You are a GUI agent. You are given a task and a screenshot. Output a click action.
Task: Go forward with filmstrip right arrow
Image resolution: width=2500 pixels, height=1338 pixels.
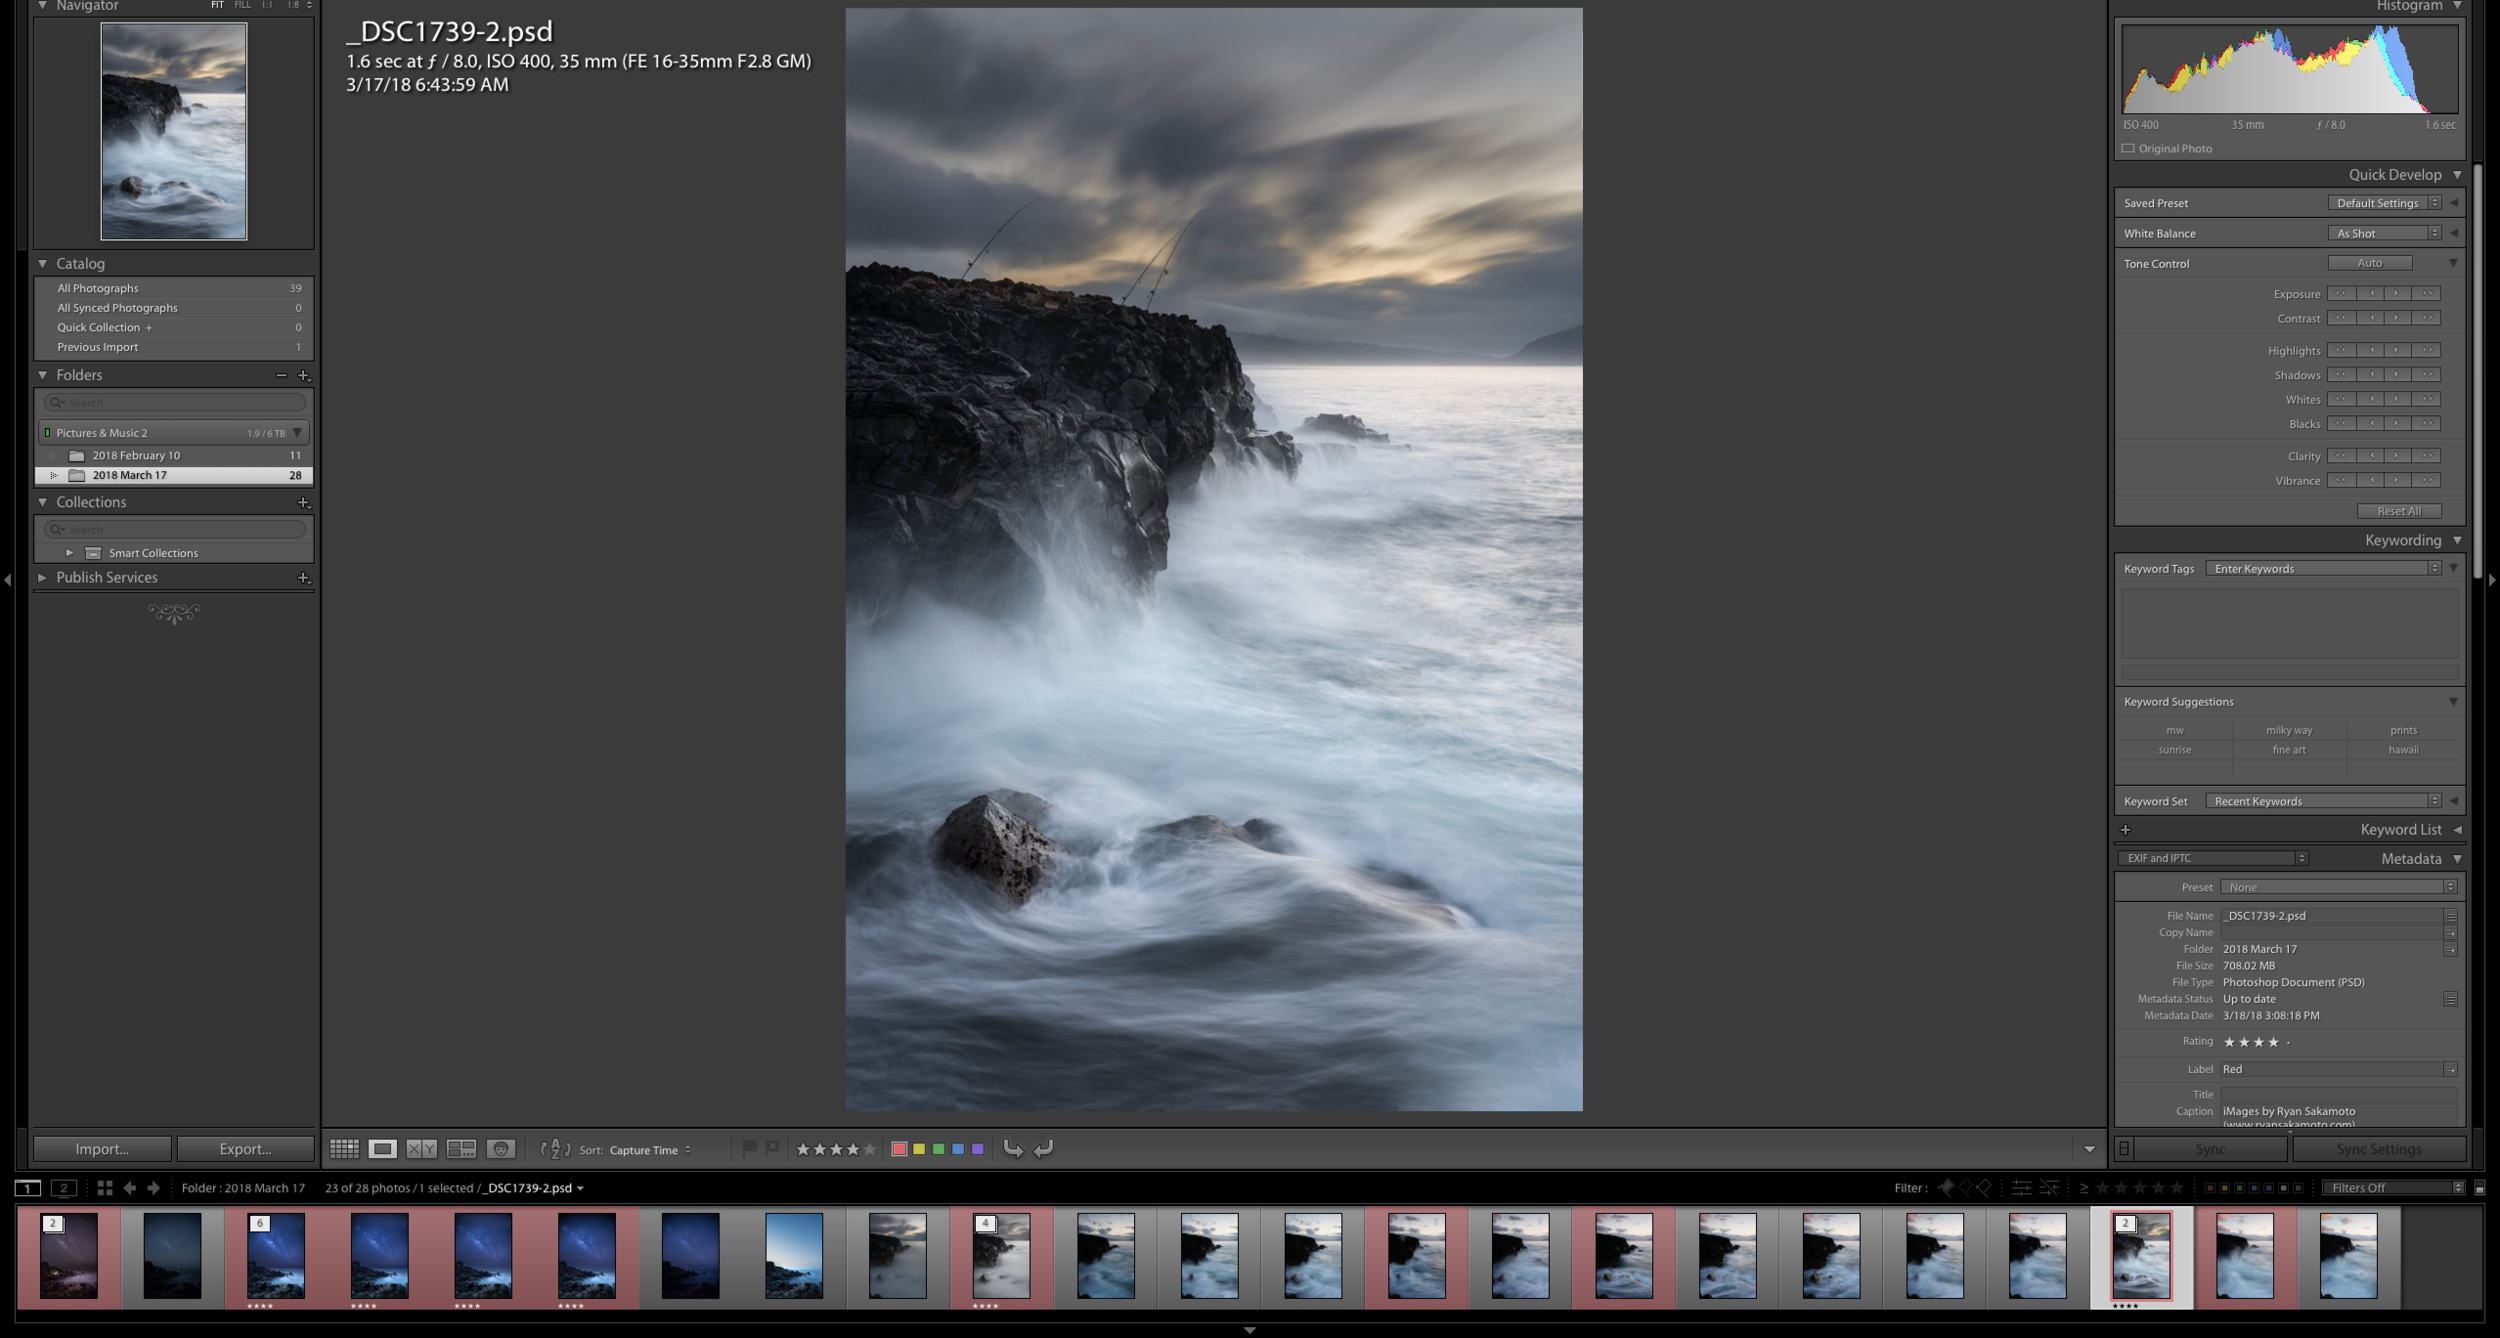tap(153, 1188)
